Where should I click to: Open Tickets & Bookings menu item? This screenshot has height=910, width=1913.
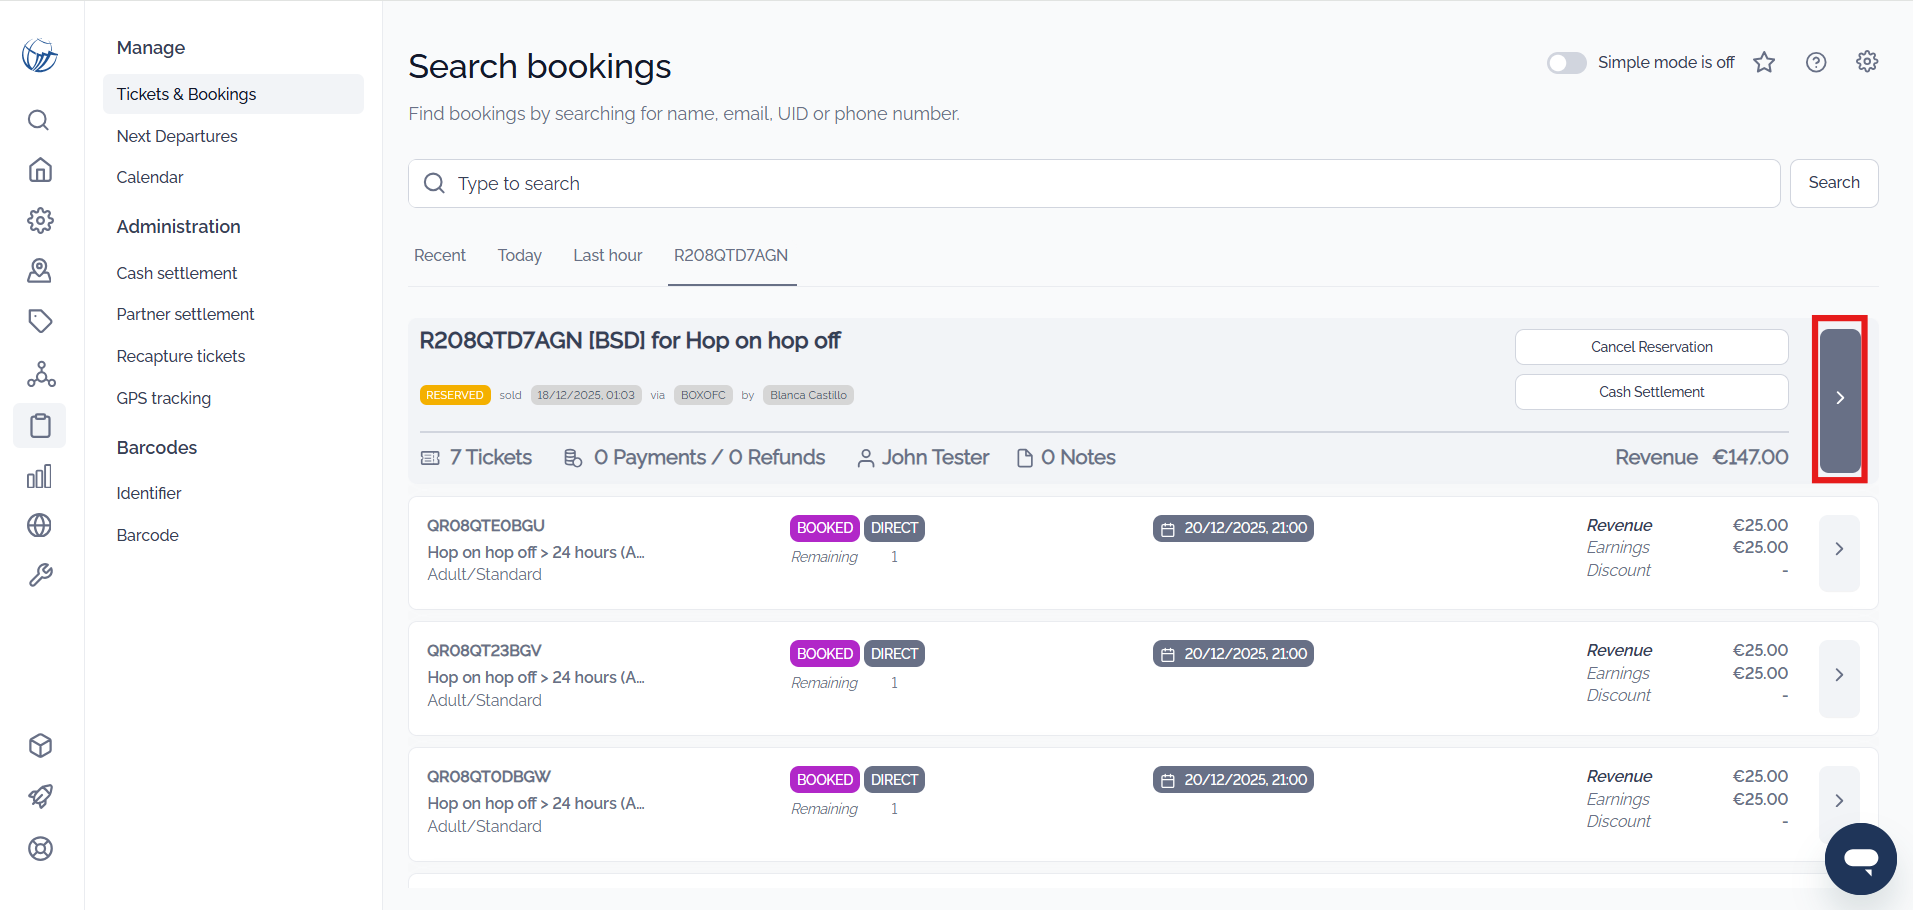[x=233, y=94]
